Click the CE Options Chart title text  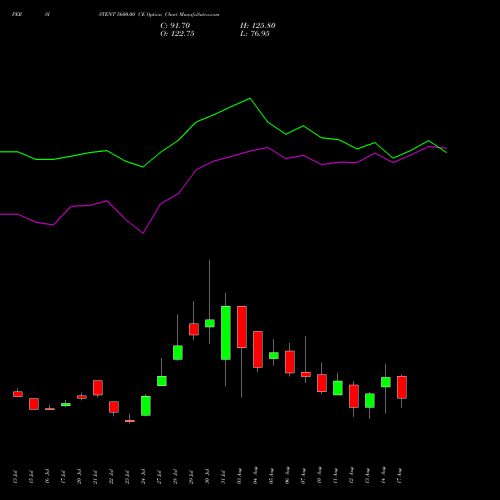pyautogui.click(x=159, y=15)
